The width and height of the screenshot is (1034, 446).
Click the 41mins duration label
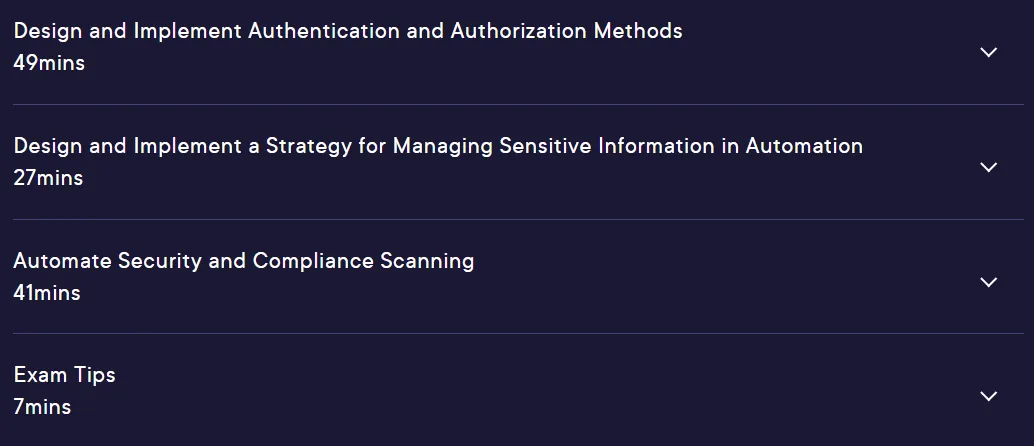[47, 293]
